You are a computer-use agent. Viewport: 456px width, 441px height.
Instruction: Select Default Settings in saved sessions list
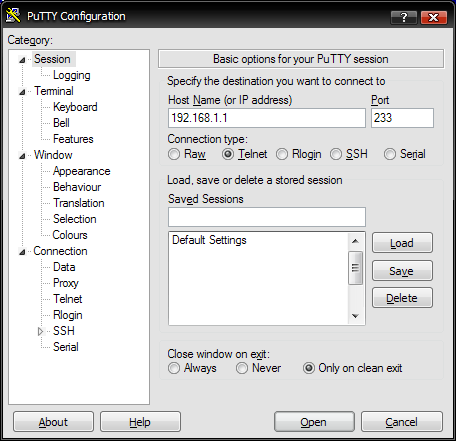pos(209,240)
